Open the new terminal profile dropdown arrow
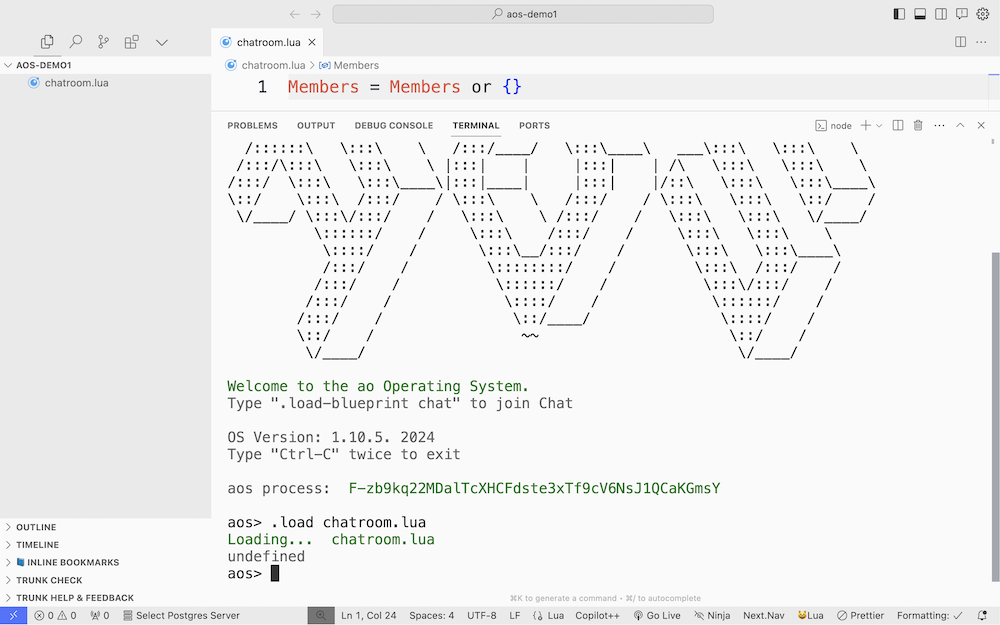The width and height of the screenshot is (1000, 625). (x=879, y=125)
